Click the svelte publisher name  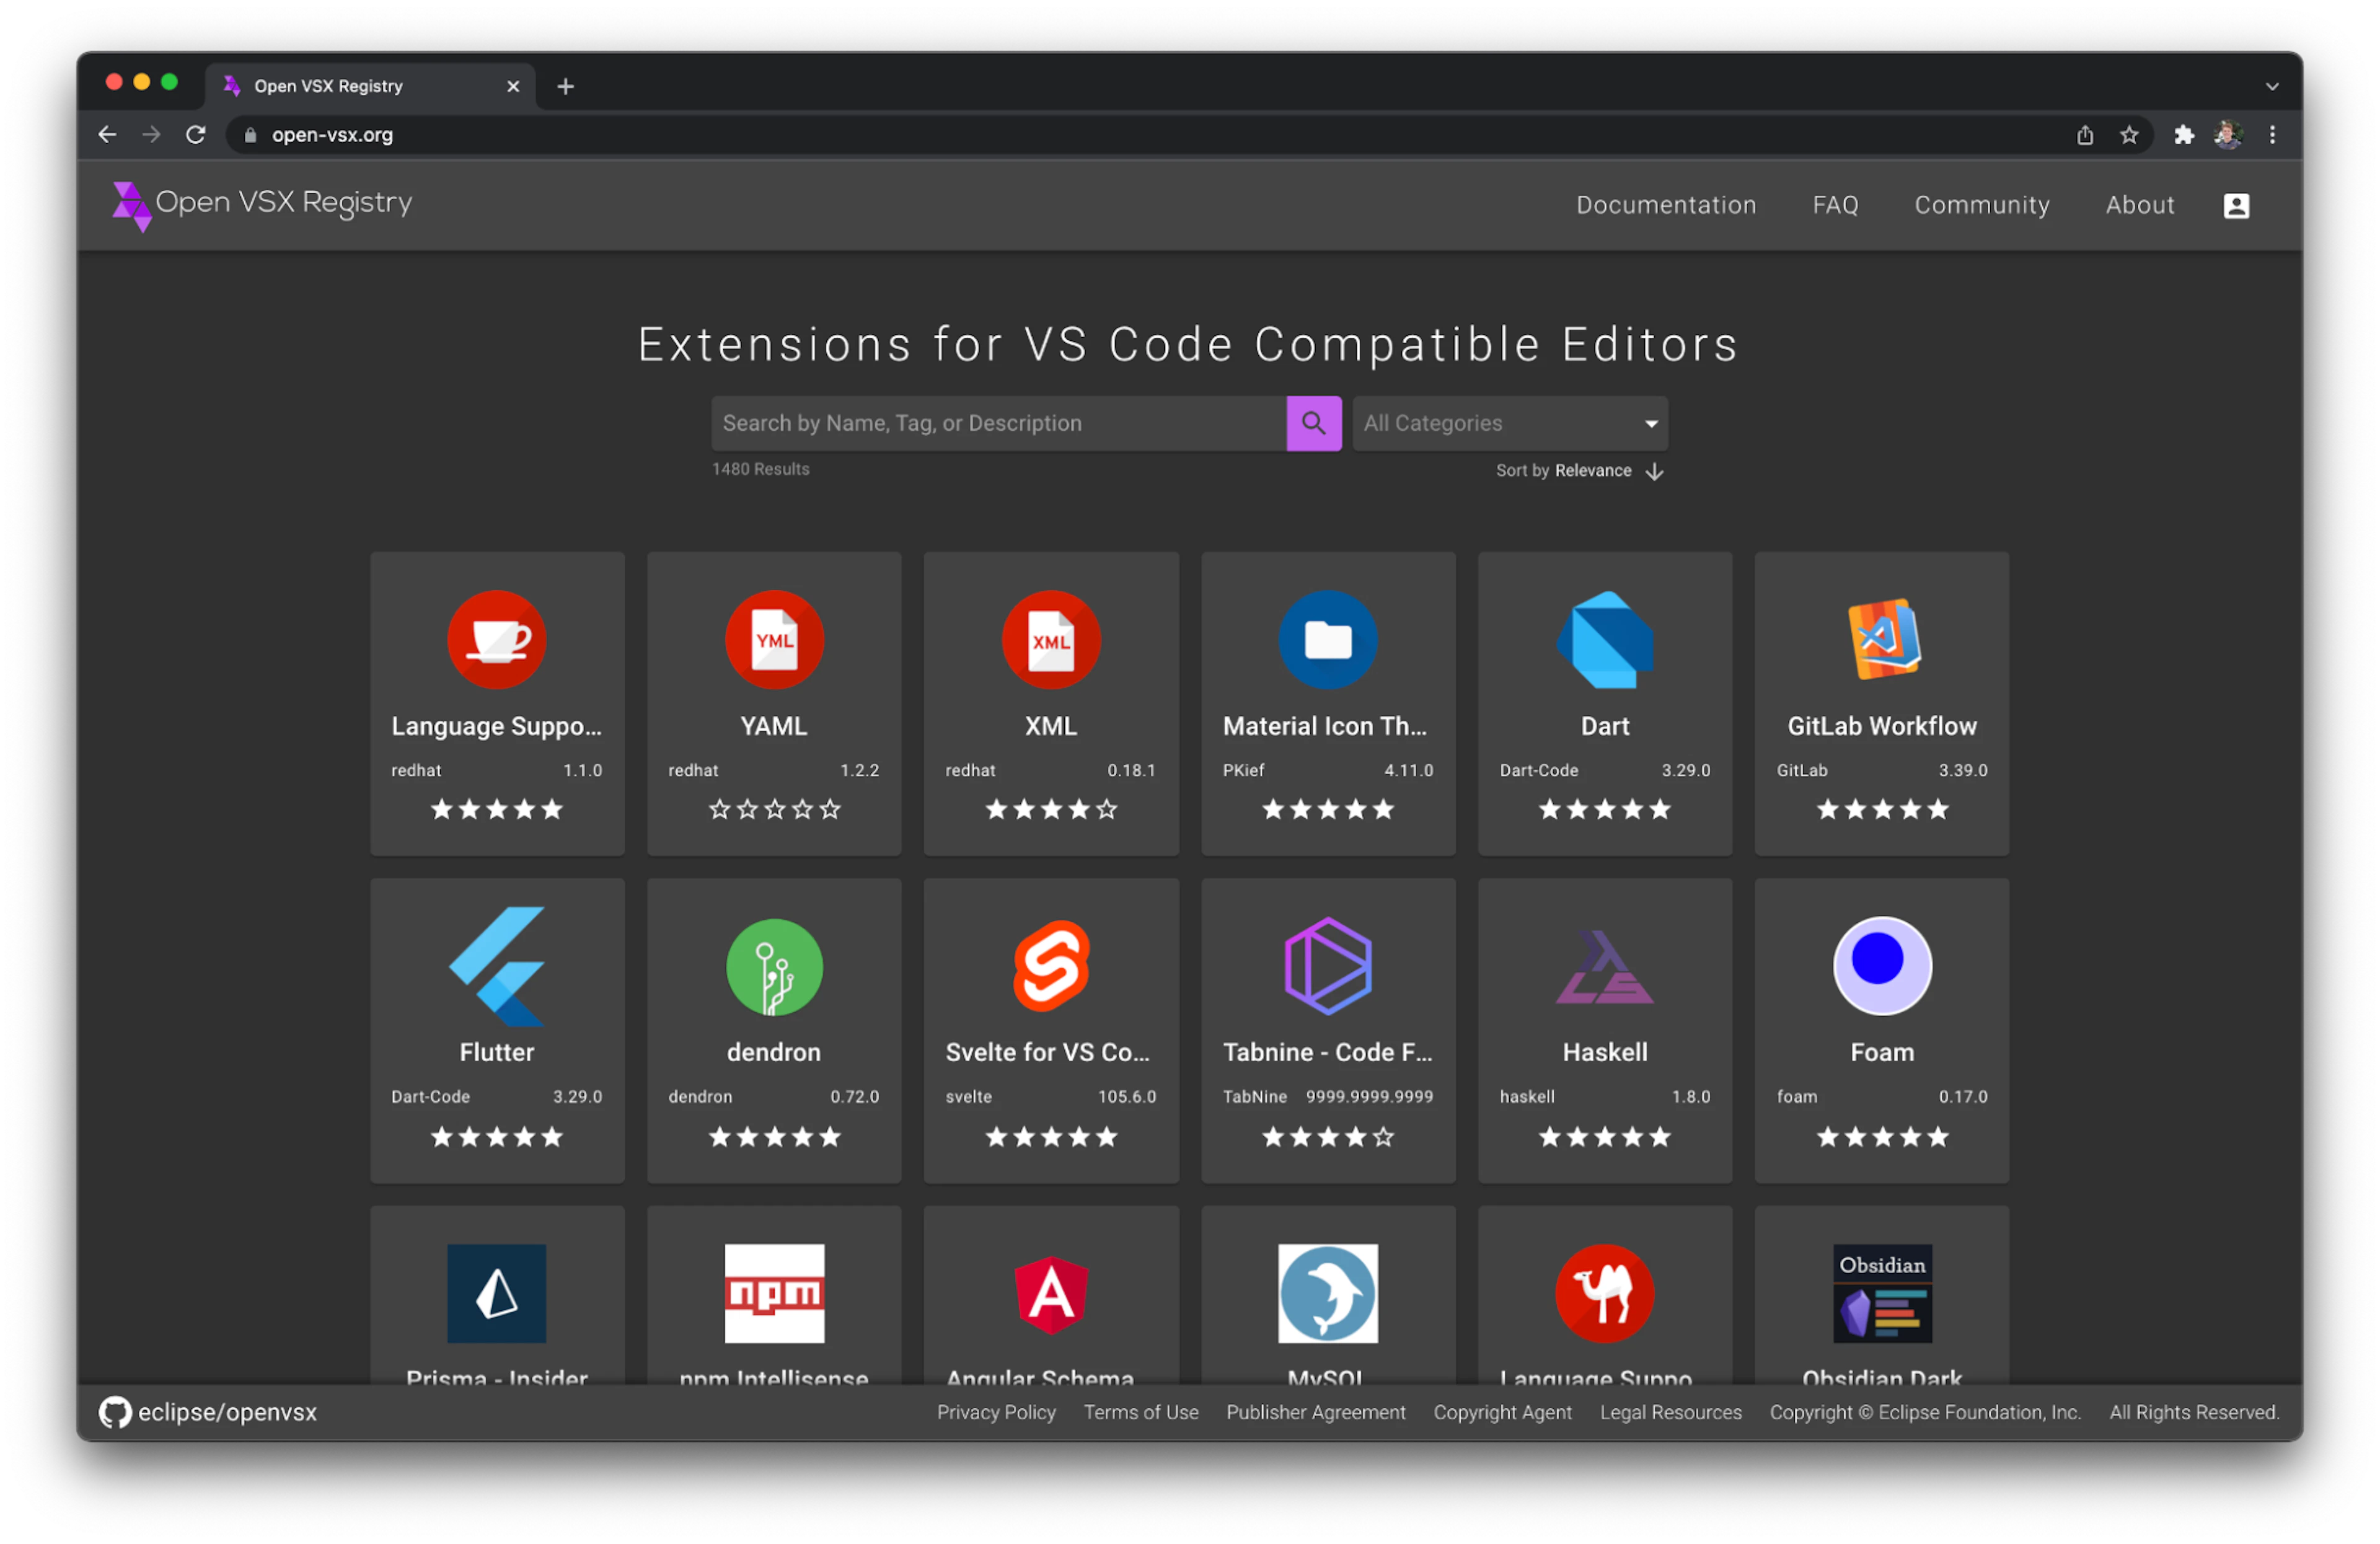tap(968, 1097)
